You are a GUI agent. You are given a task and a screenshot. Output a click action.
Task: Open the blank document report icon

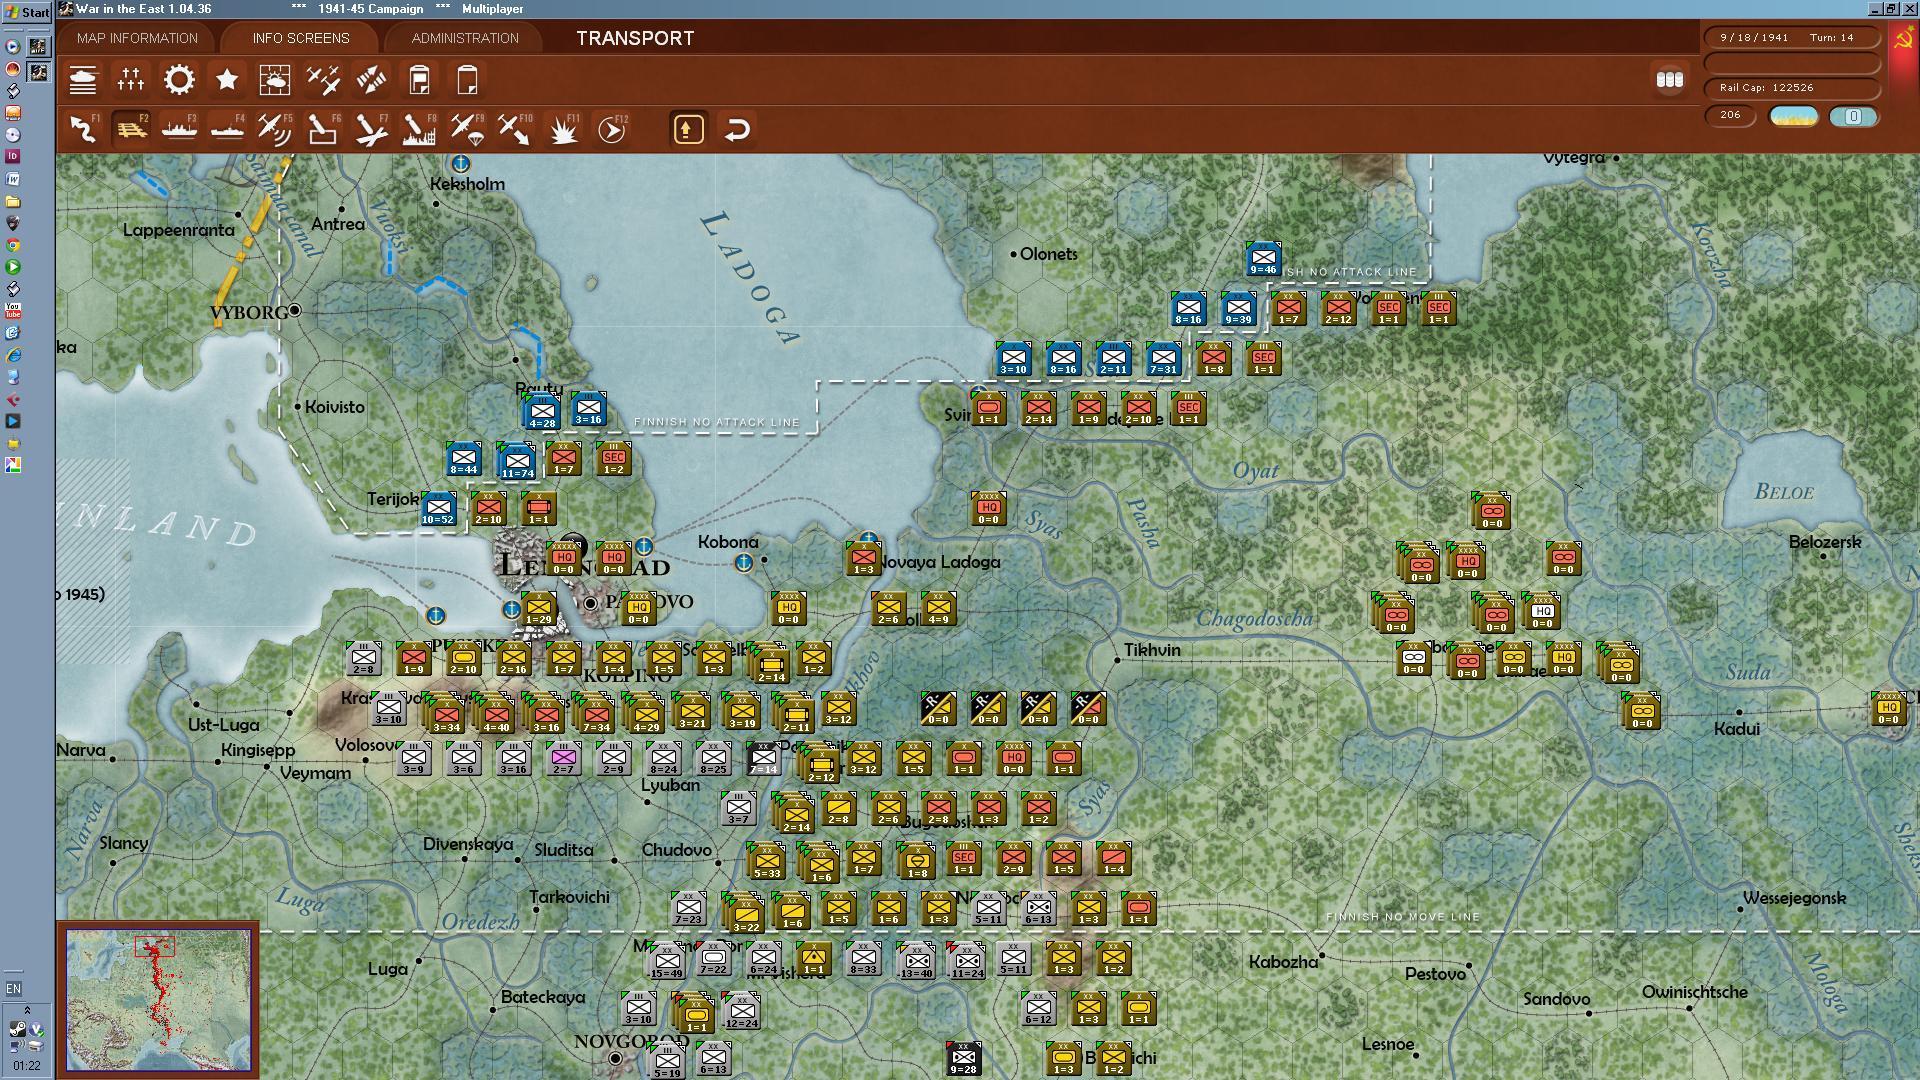point(467,80)
